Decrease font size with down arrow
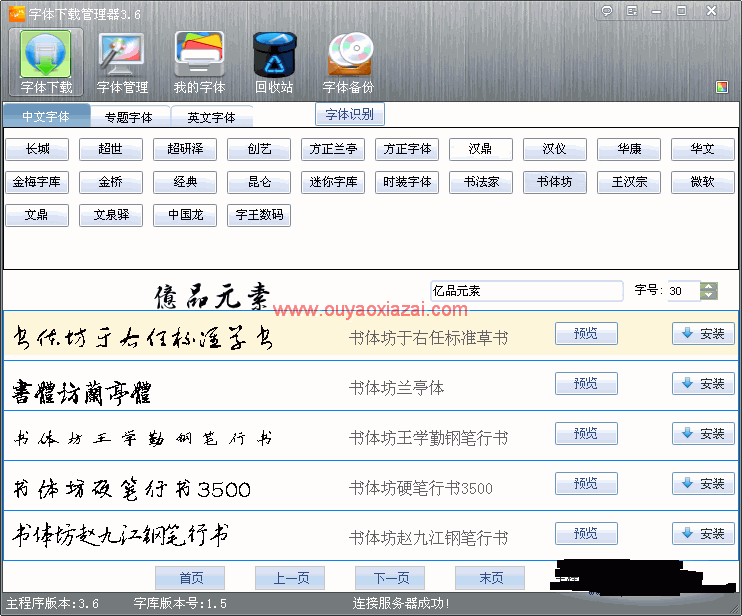This screenshot has height=616, width=742. click(x=708, y=295)
